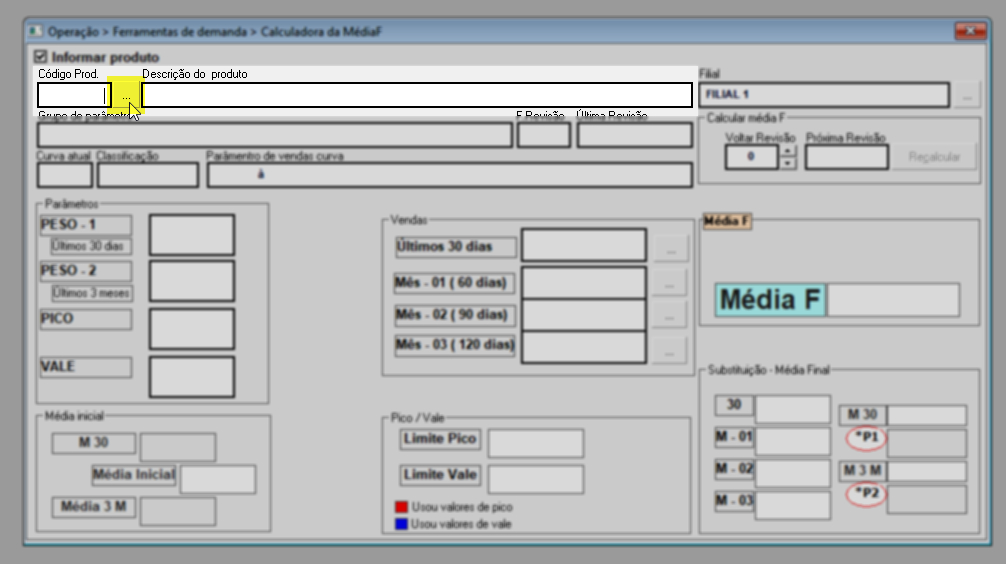Screen dimensions: 1006x564
Task: Click the Últimos 3 meses label
Action: (x=92, y=293)
